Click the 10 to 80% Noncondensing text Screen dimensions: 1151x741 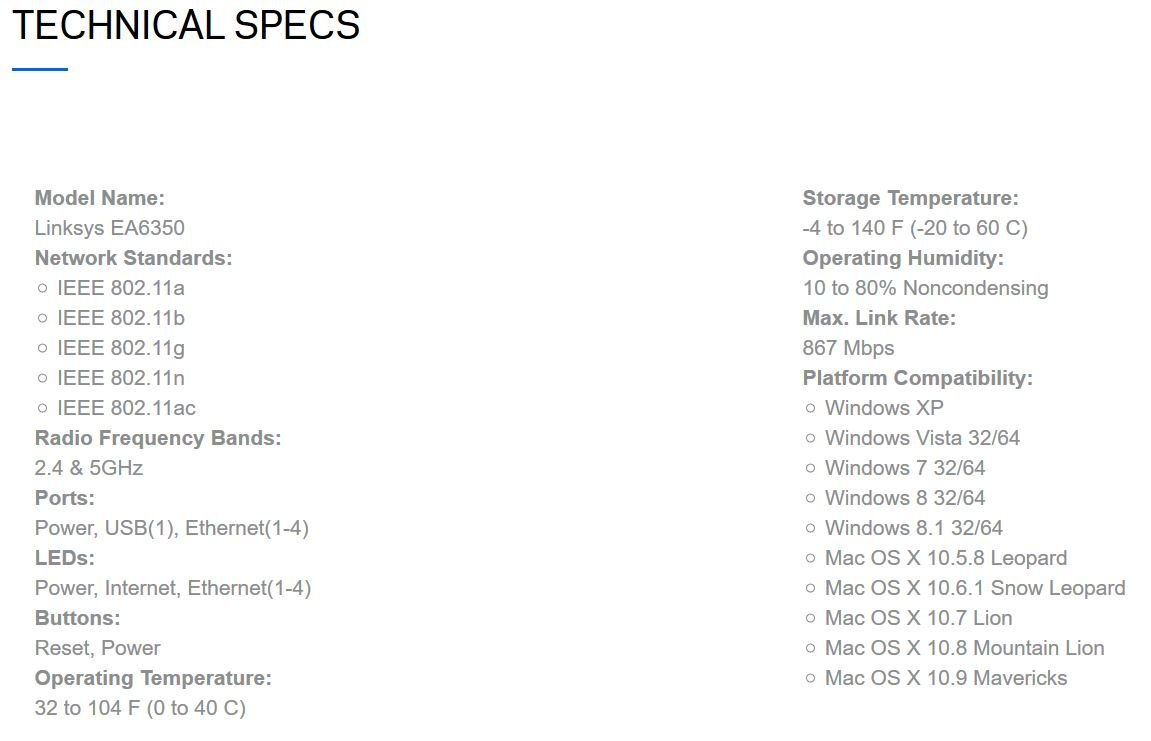tap(925, 288)
